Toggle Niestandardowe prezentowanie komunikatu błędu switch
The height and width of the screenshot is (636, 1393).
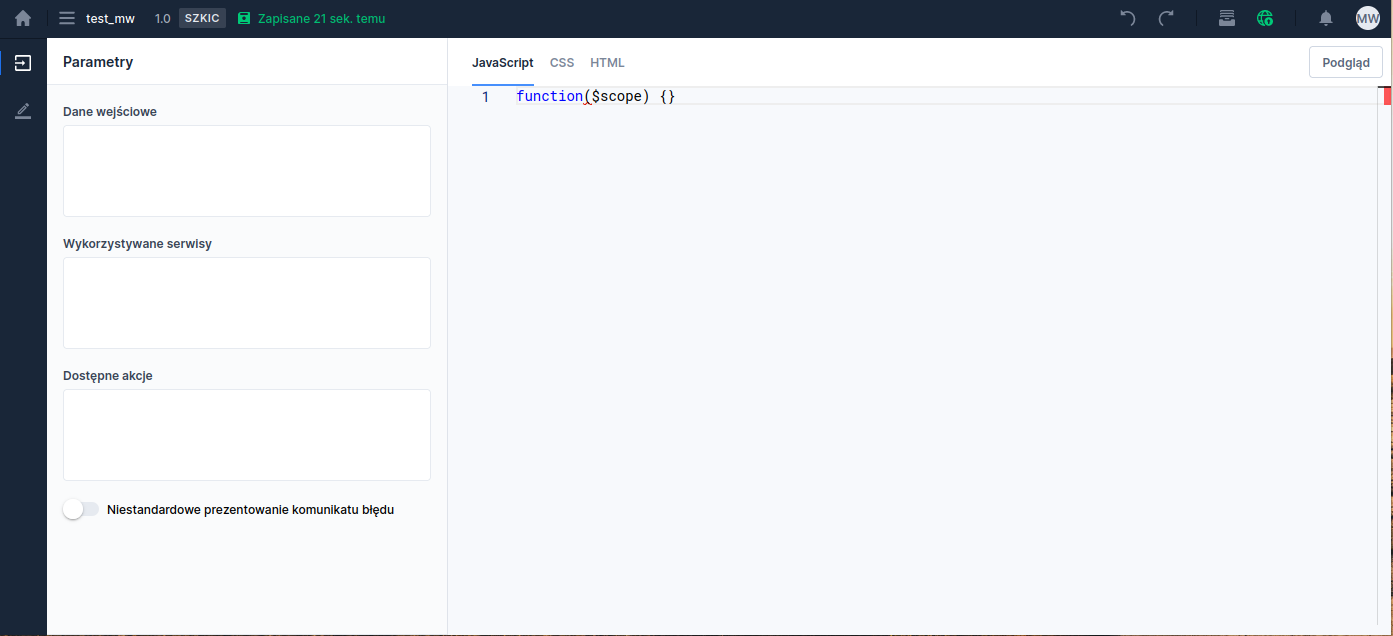(81, 509)
